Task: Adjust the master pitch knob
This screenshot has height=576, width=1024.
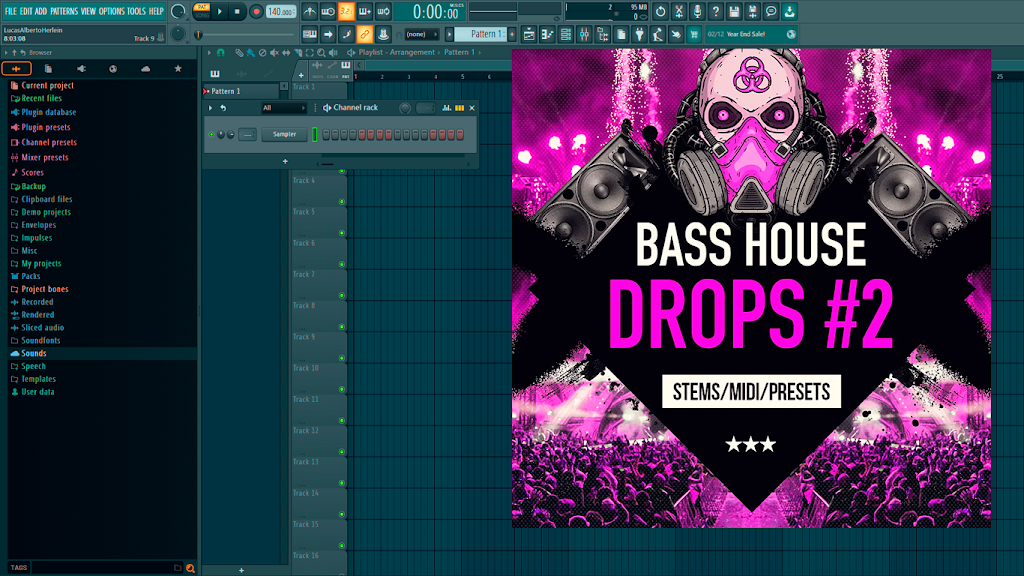Action: pyautogui.click(x=178, y=34)
